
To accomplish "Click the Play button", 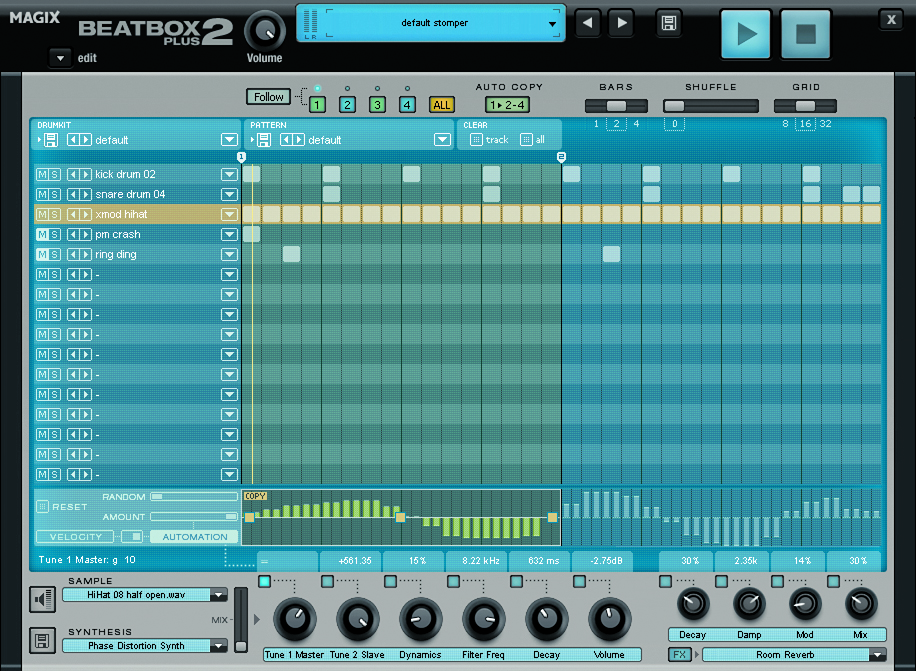I will [746, 35].
